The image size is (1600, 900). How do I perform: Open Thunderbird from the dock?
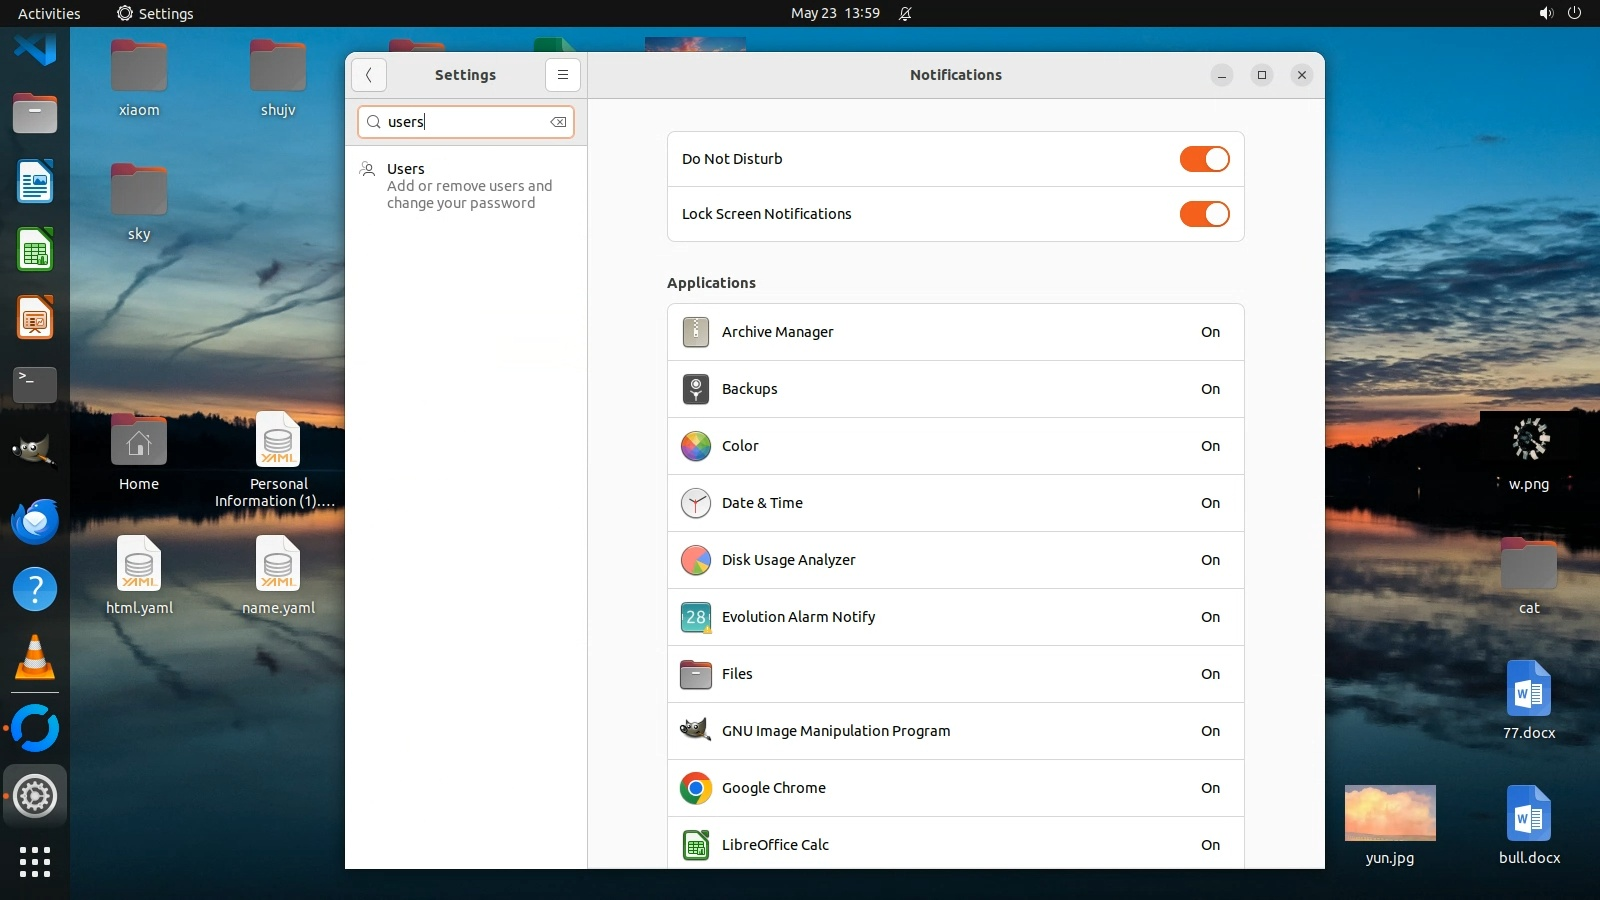pyautogui.click(x=35, y=522)
